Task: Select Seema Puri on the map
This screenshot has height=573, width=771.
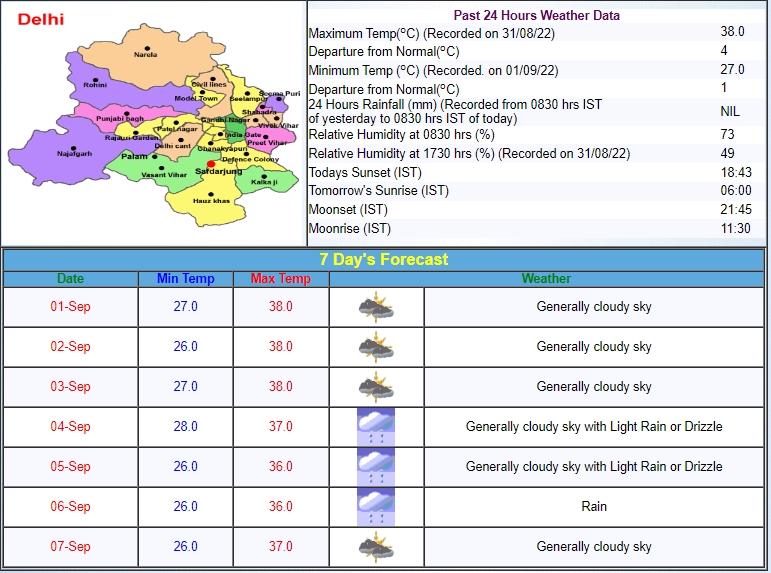Action: [279, 93]
